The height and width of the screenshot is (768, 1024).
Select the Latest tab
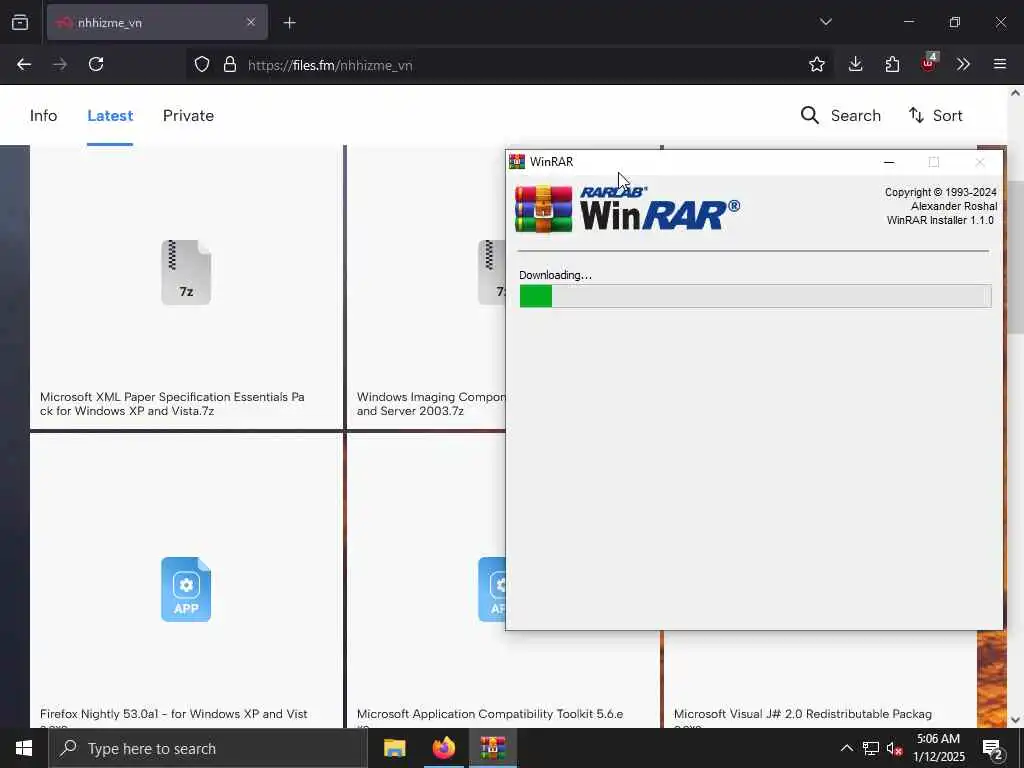pyautogui.click(x=110, y=116)
